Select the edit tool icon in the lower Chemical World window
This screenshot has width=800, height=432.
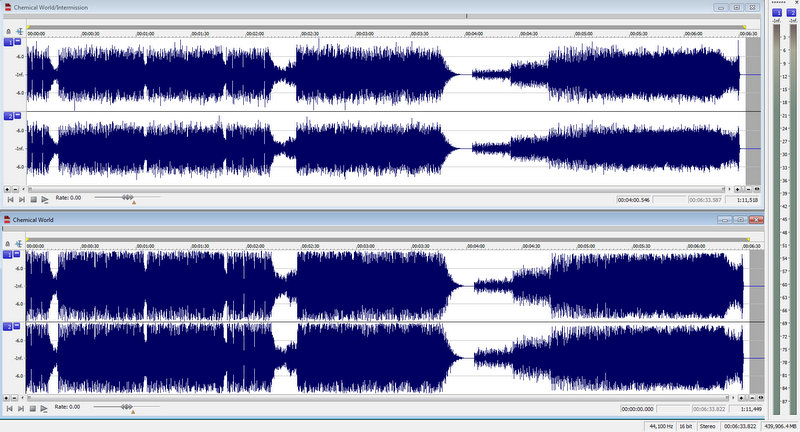point(19,244)
